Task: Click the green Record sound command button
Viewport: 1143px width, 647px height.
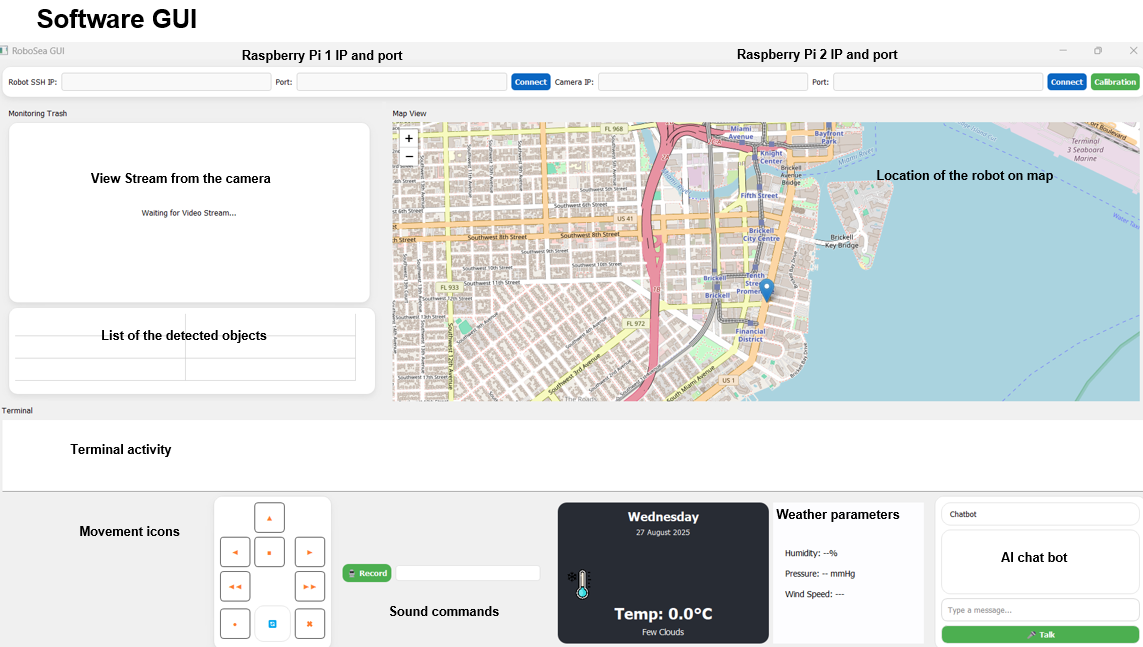Action: point(366,572)
